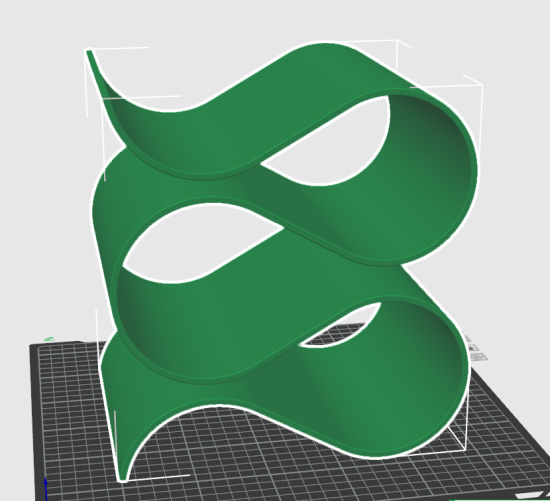Click the bottom-left base foot of the model
The height and width of the screenshot is (501, 550).
point(123,474)
